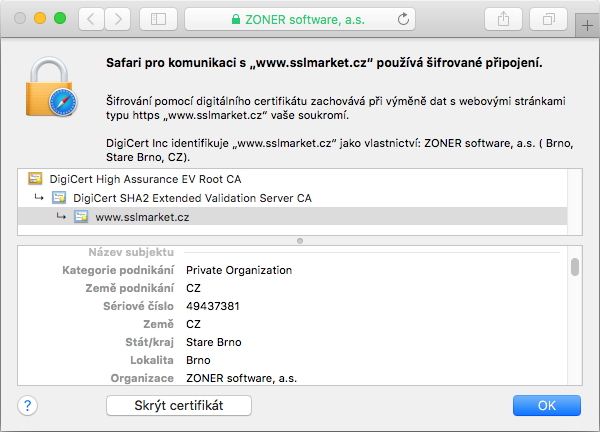600x432 pixels.
Task: Minimize the window with the yellow button
Action: 40,18
